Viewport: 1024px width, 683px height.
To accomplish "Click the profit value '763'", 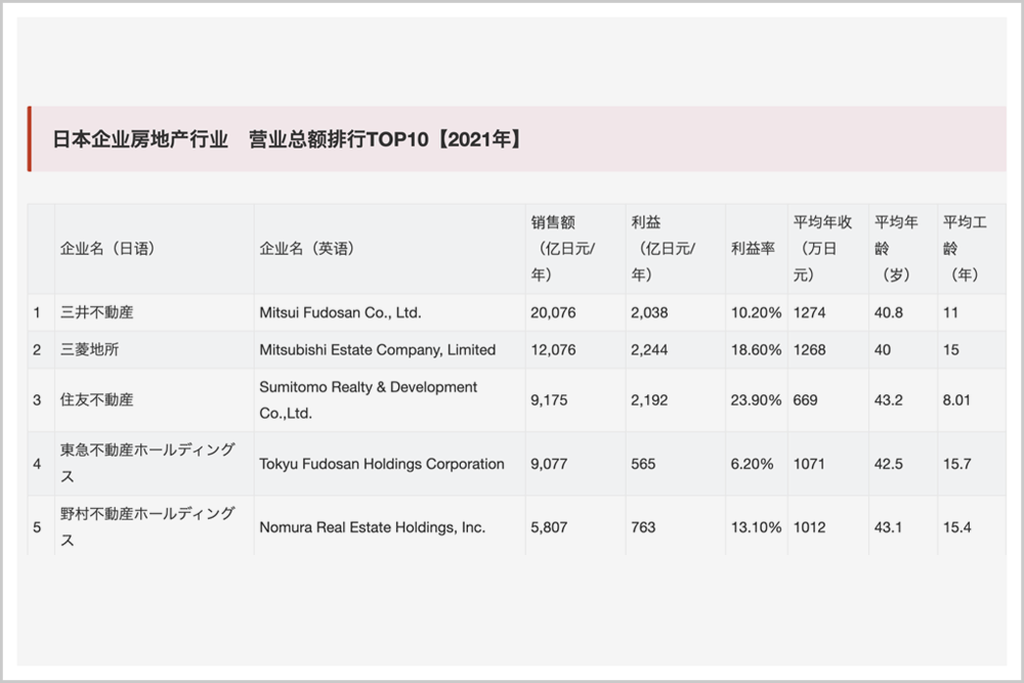I will pyautogui.click(x=643, y=527).
